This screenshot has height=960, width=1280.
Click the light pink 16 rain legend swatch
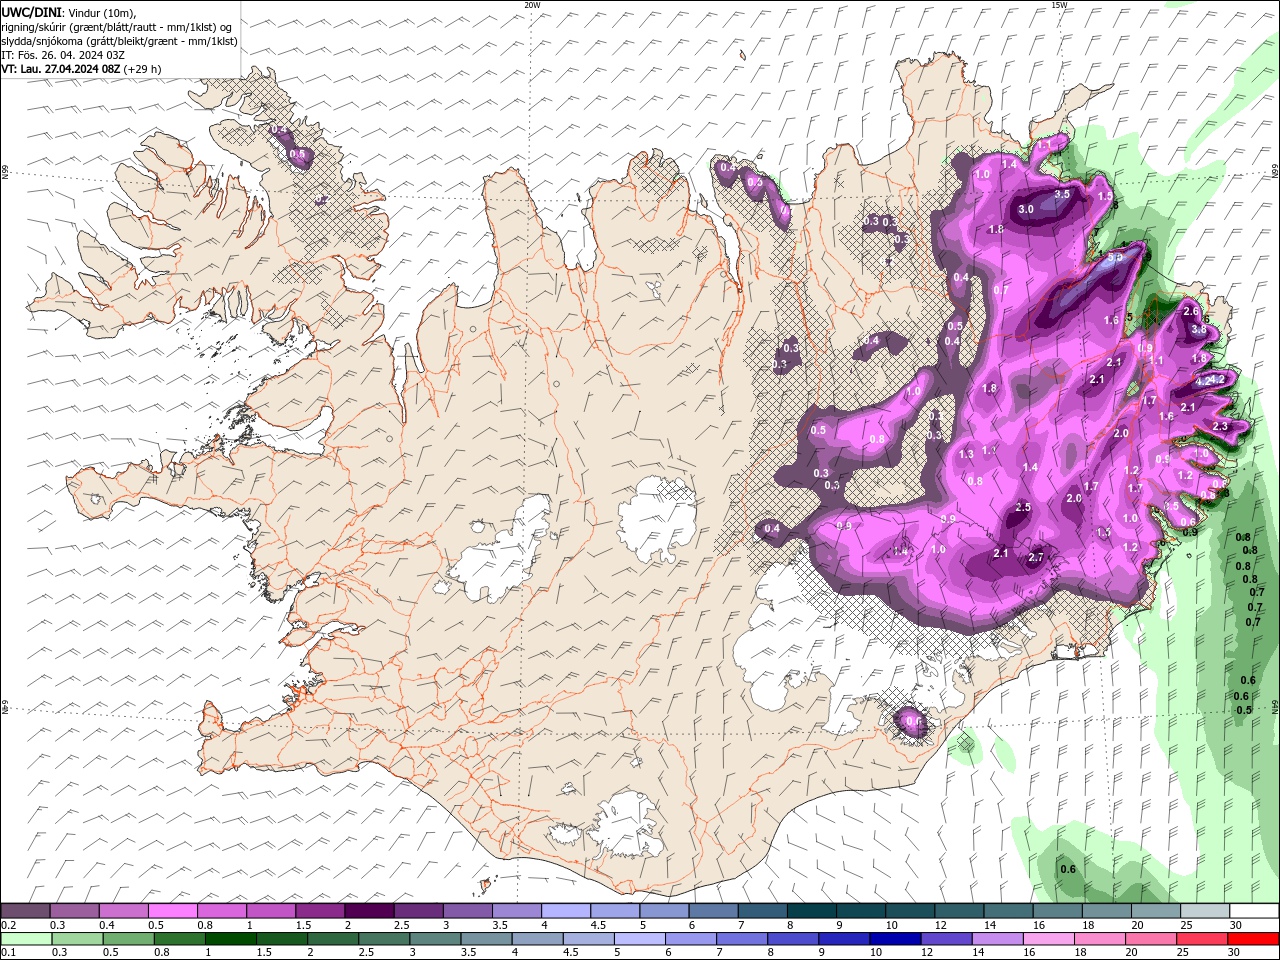1049,939
